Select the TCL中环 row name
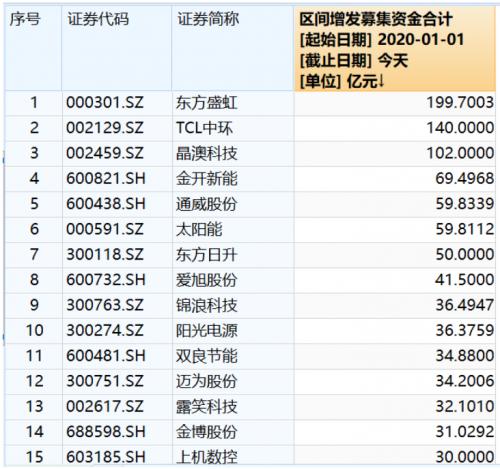This screenshot has height=469, width=500. 204,128
